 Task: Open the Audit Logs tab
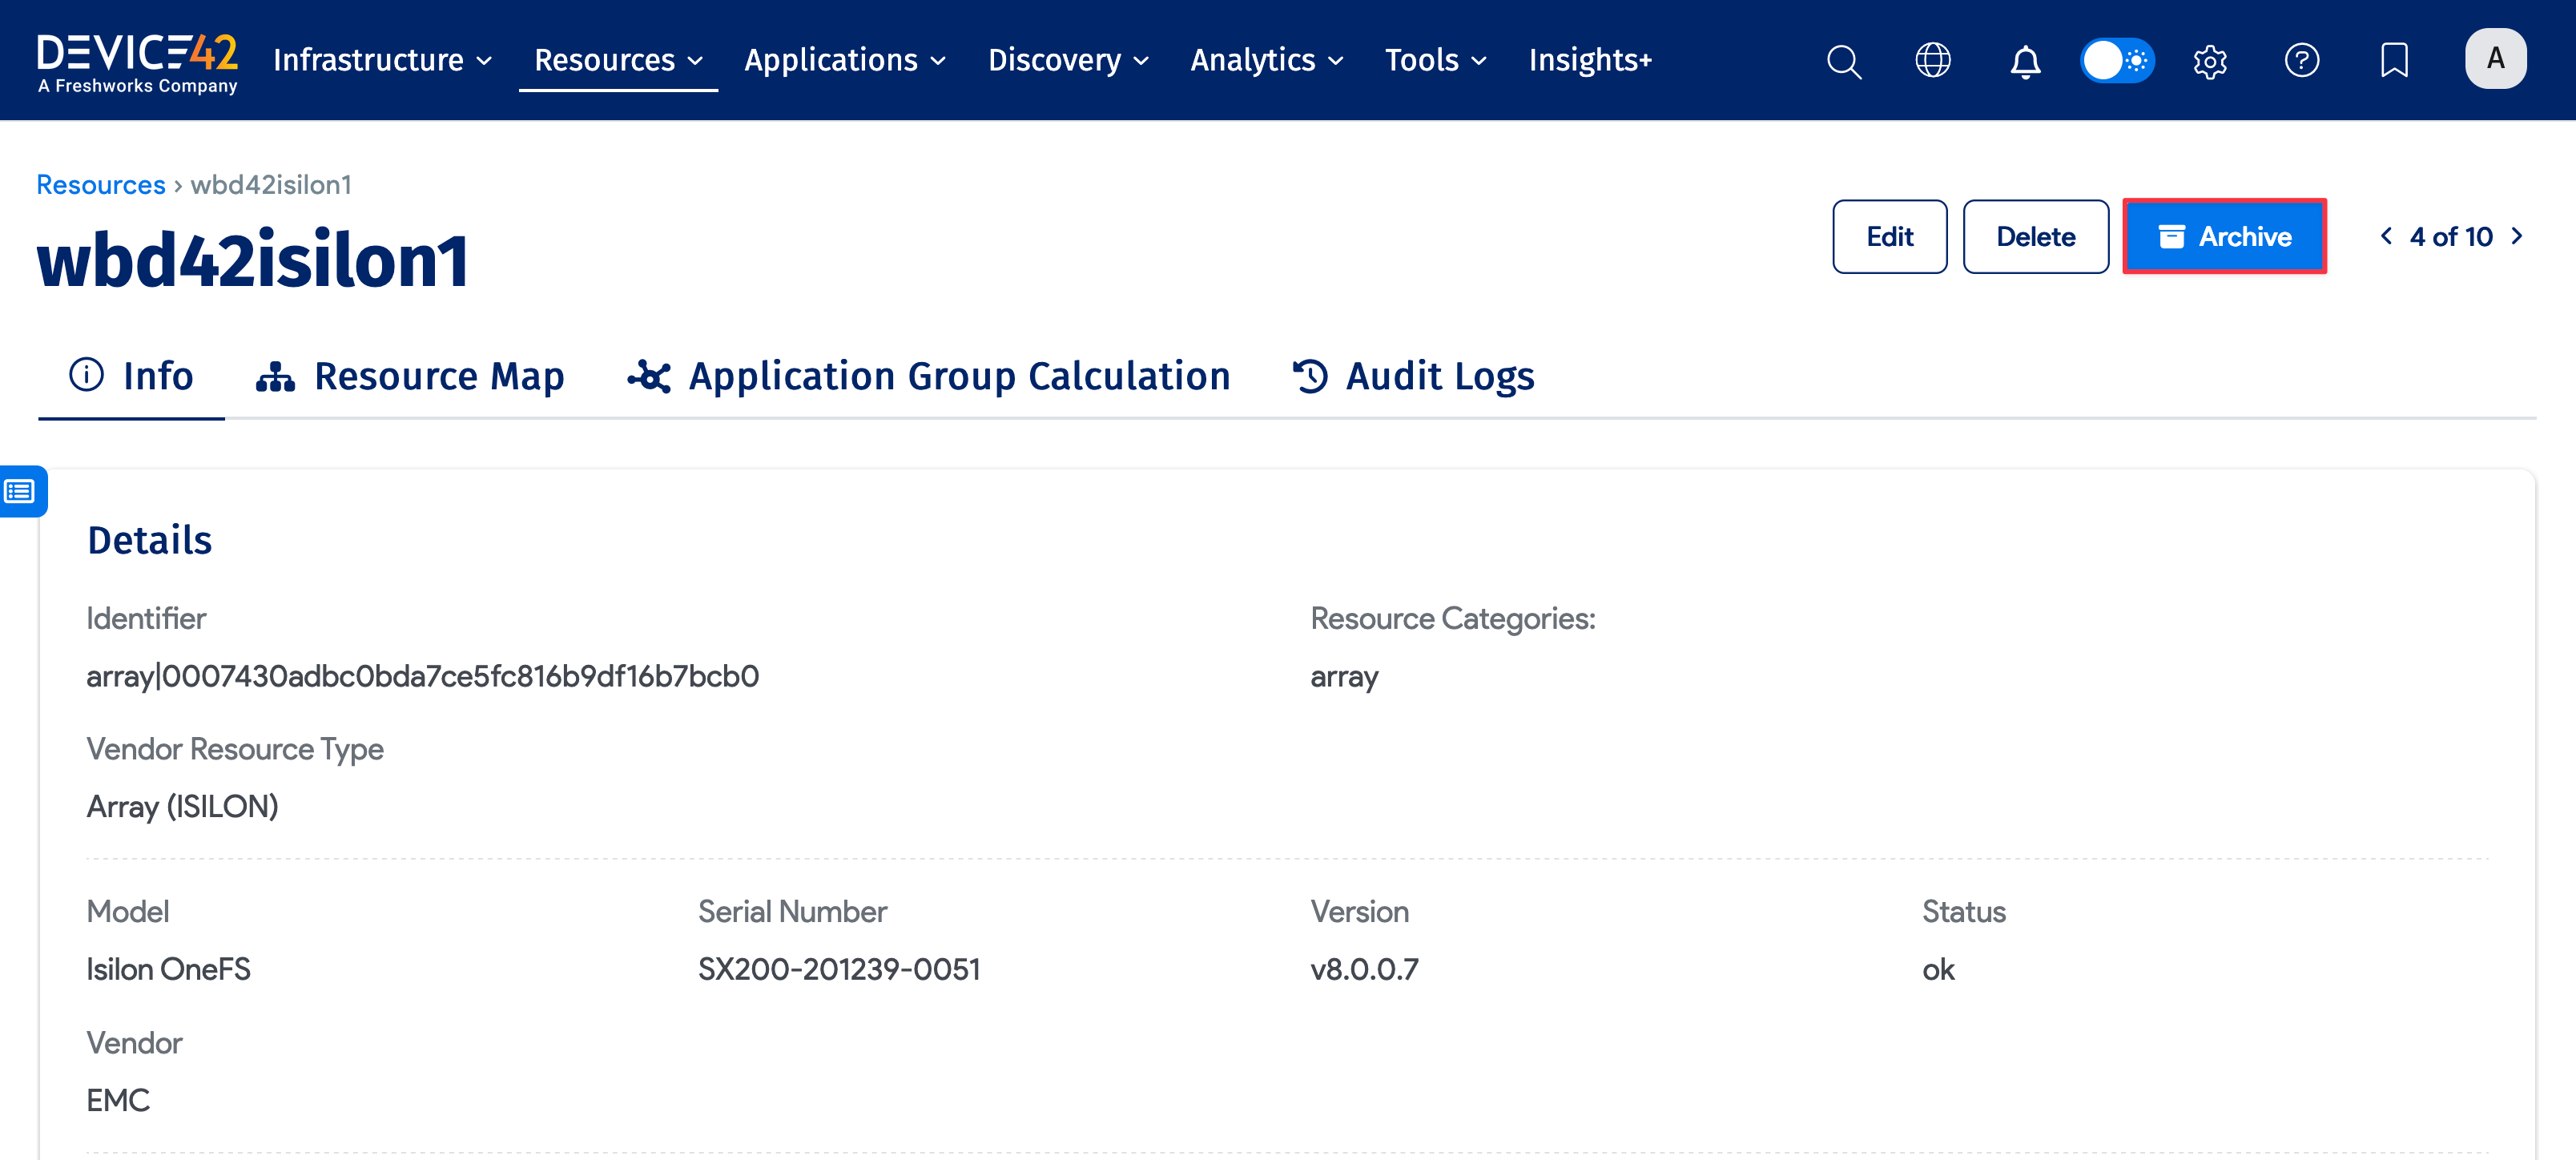pyautogui.click(x=1413, y=376)
